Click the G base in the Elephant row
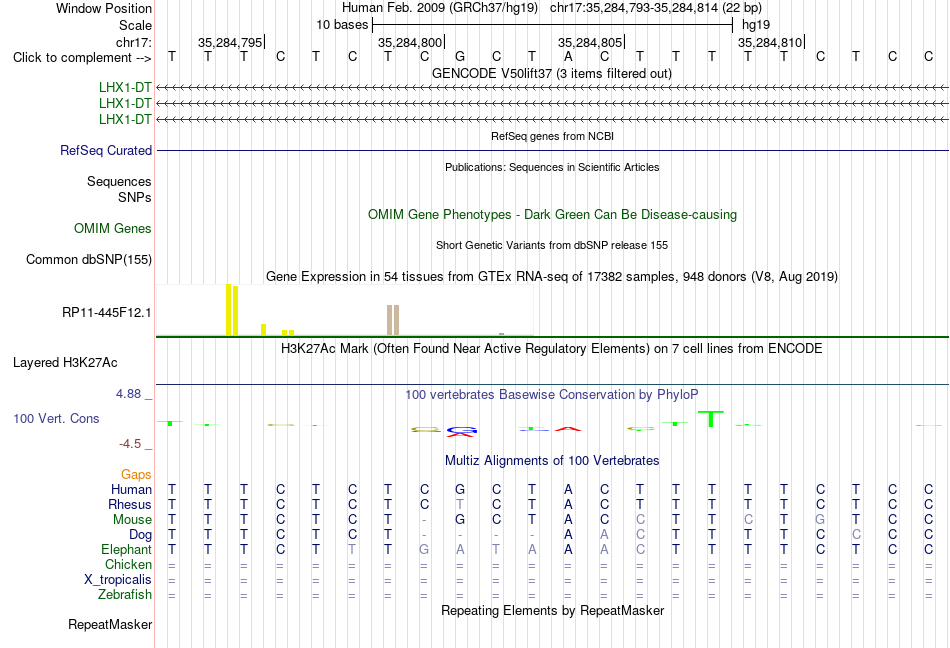Image resolution: width=950 pixels, height=648 pixels. (x=424, y=549)
